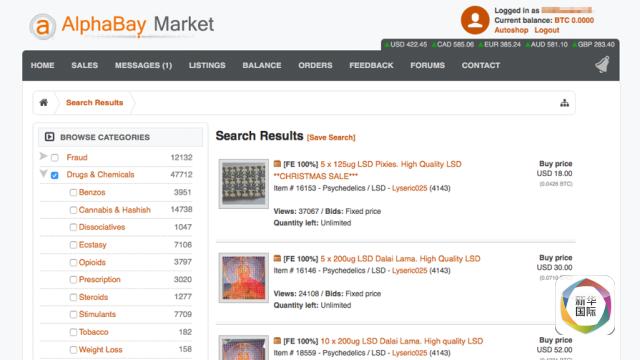Collapse the Drugs & Chemicals category arrow
The image size is (640, 360).
pyautogui.click(x=43, y=173)
